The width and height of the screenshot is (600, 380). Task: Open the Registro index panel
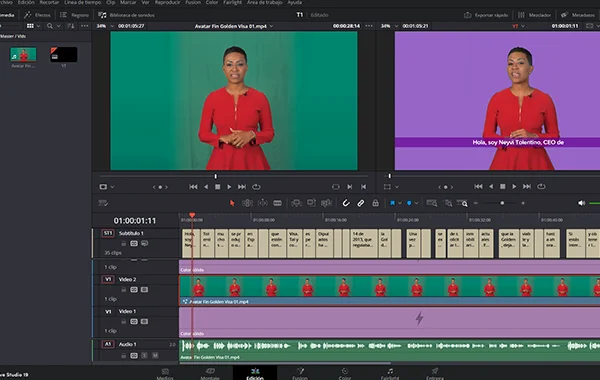tap(74, 15)
